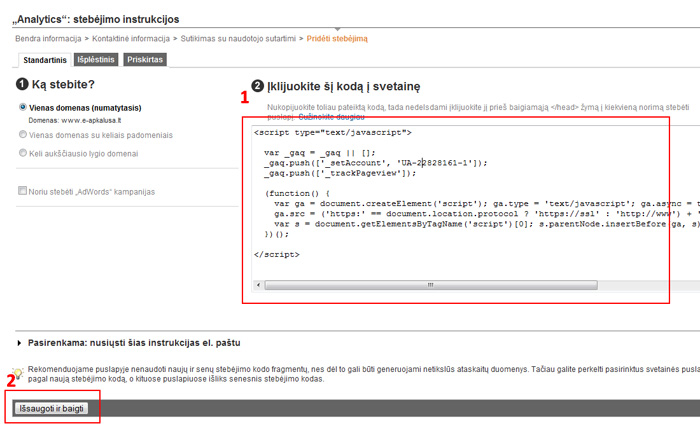Click the 'Išsaugoti ir baigti' button
The image size is (700, 426).
coord(51,409)
